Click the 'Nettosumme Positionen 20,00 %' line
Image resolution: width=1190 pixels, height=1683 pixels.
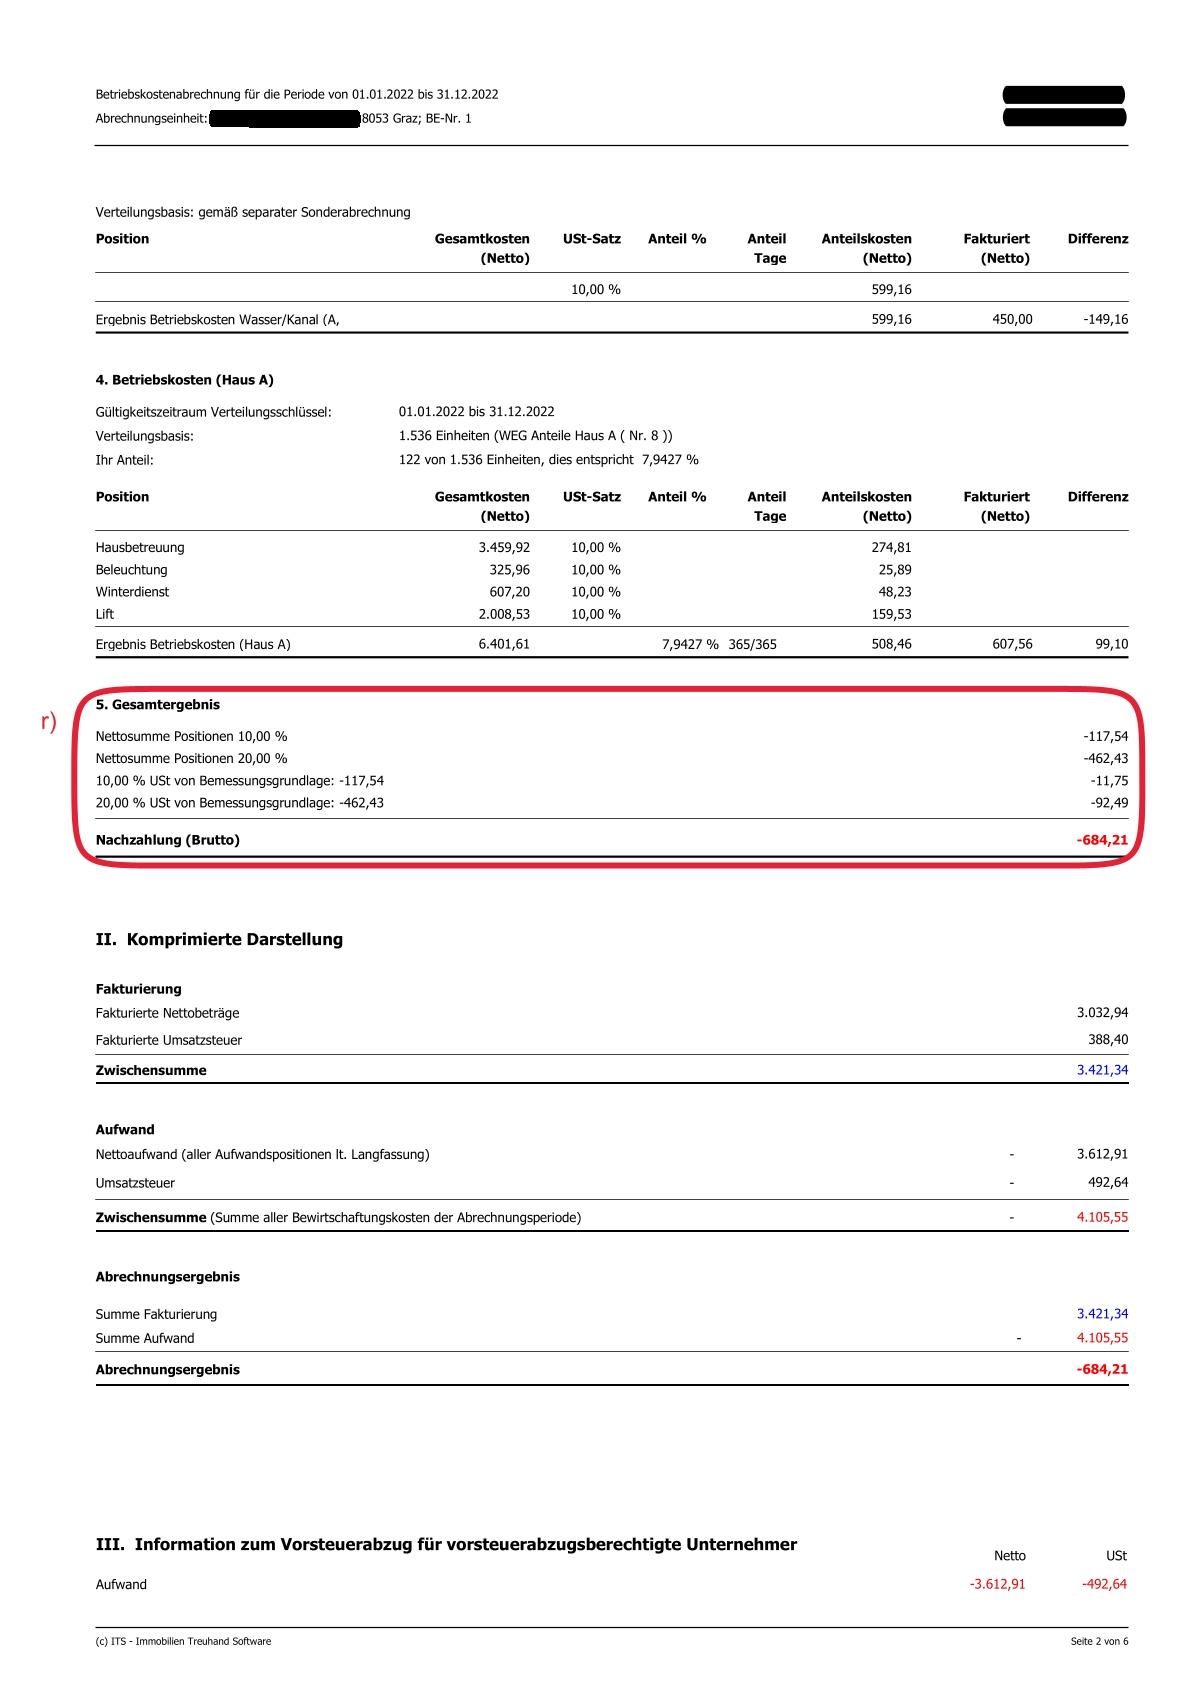click(x=191, y=759)
